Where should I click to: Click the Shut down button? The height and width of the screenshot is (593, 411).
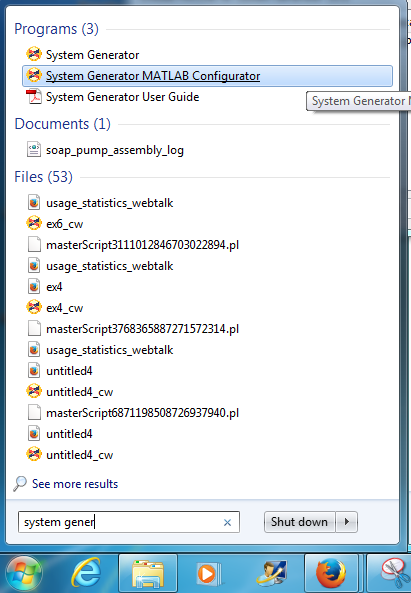[299, 522]
